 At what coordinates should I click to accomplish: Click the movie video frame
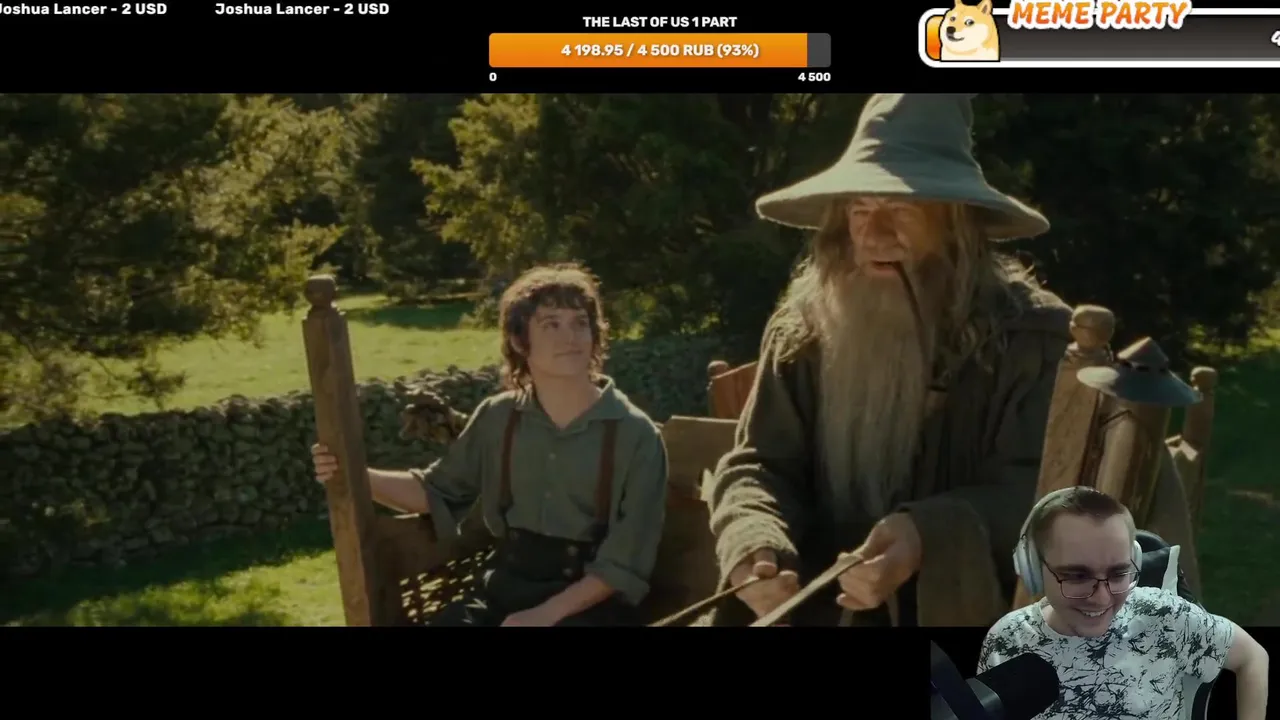coord(640,360)
